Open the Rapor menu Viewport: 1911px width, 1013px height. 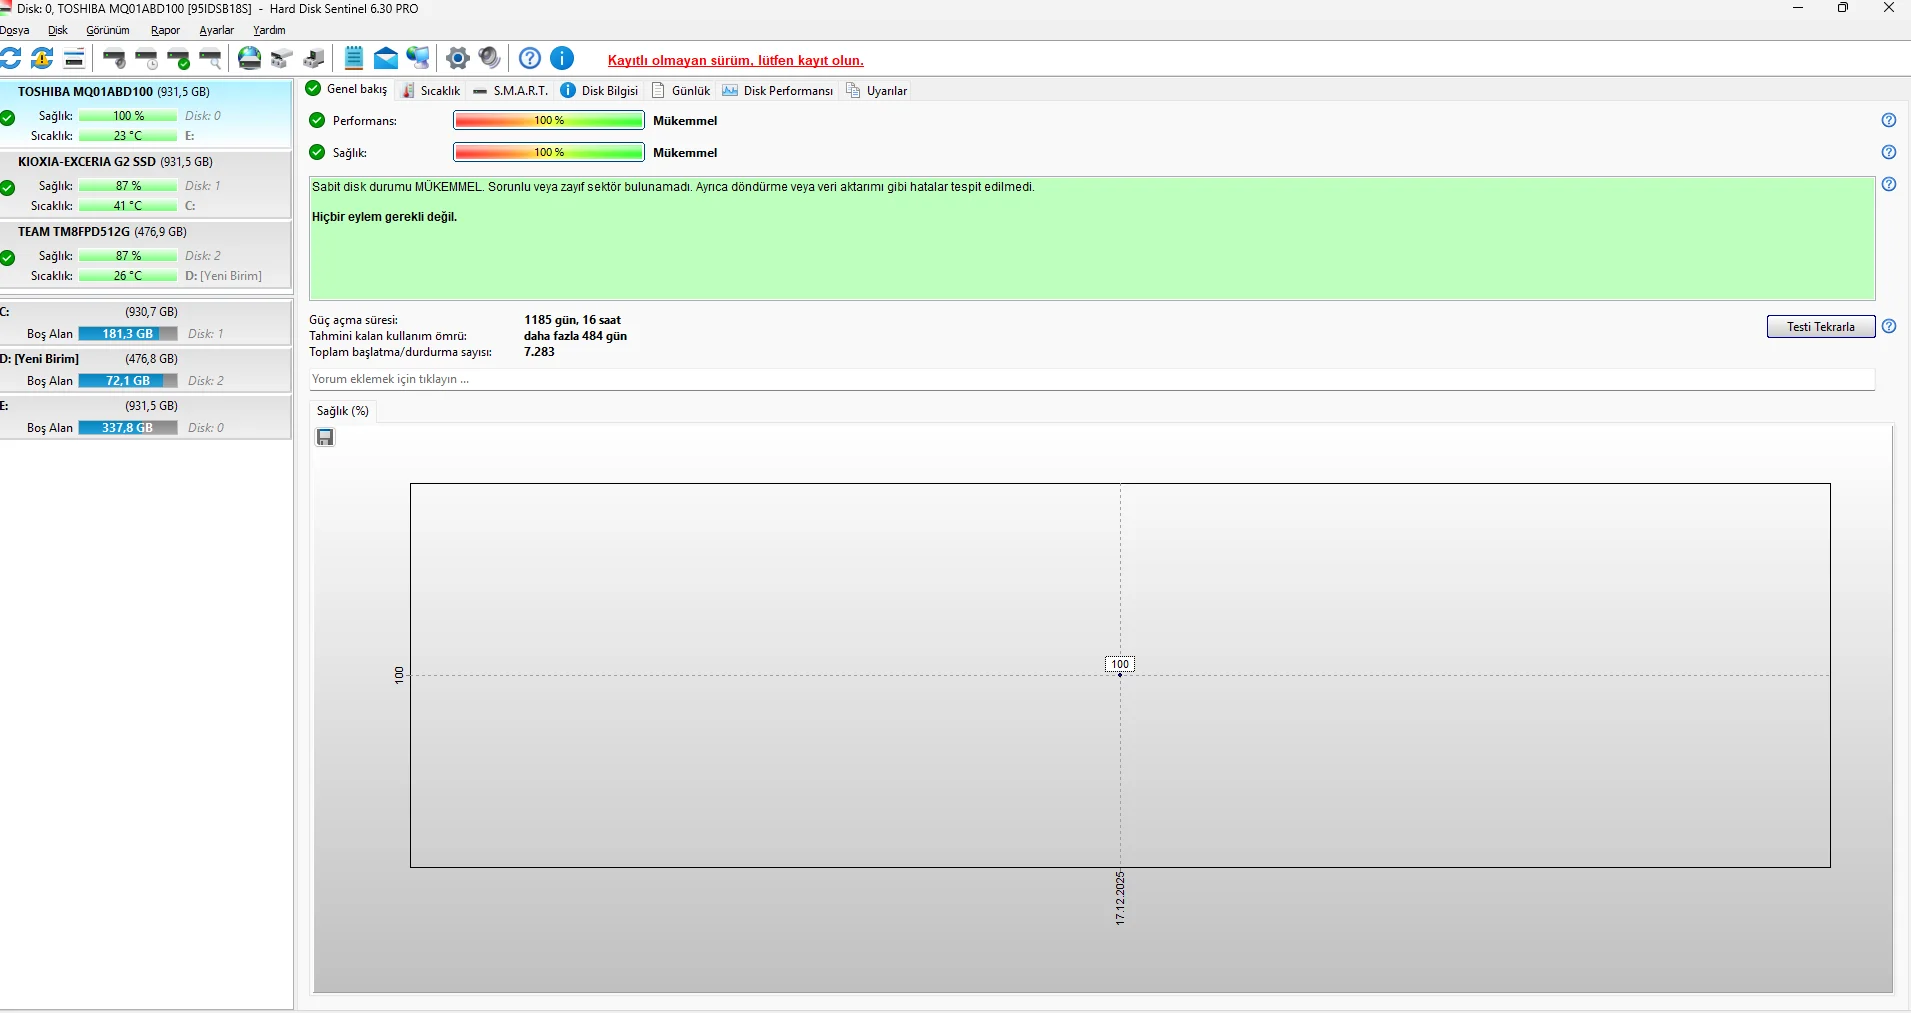(x=165, y=30)
